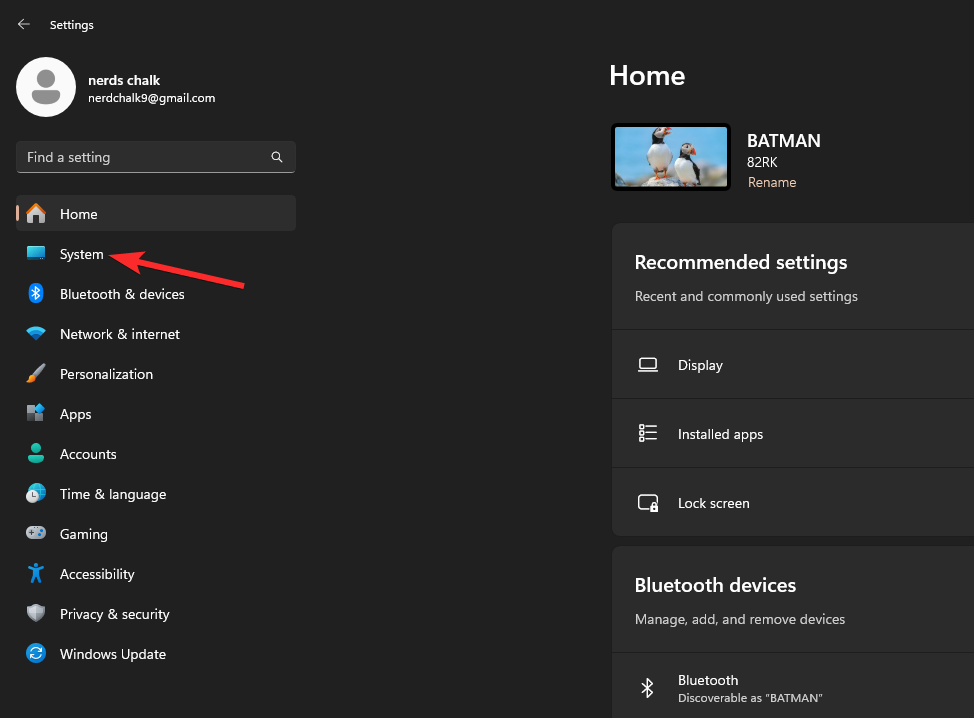Click the Windows Update icon
The image size is (974, 718).
tap(36, 654)
